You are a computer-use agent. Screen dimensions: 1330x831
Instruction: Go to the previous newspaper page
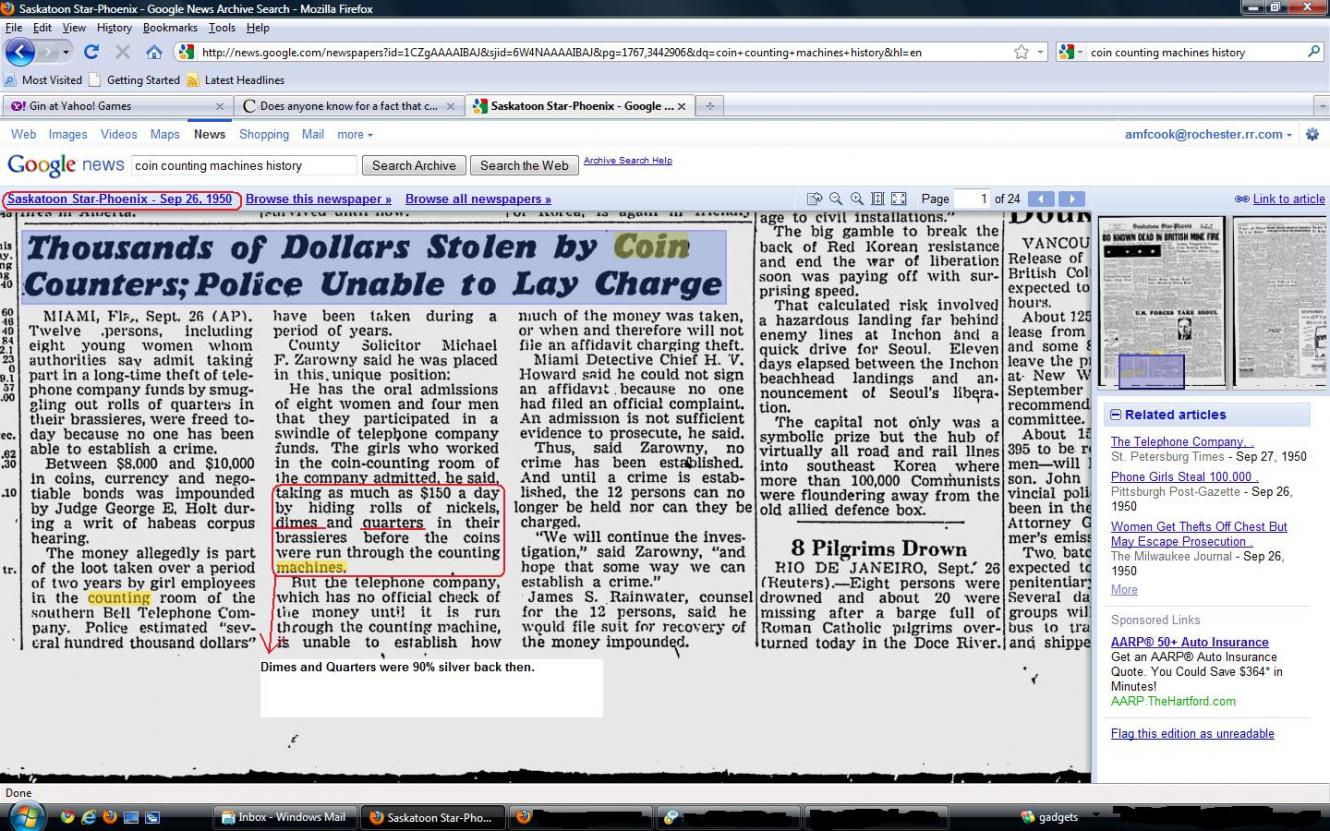1042,199
